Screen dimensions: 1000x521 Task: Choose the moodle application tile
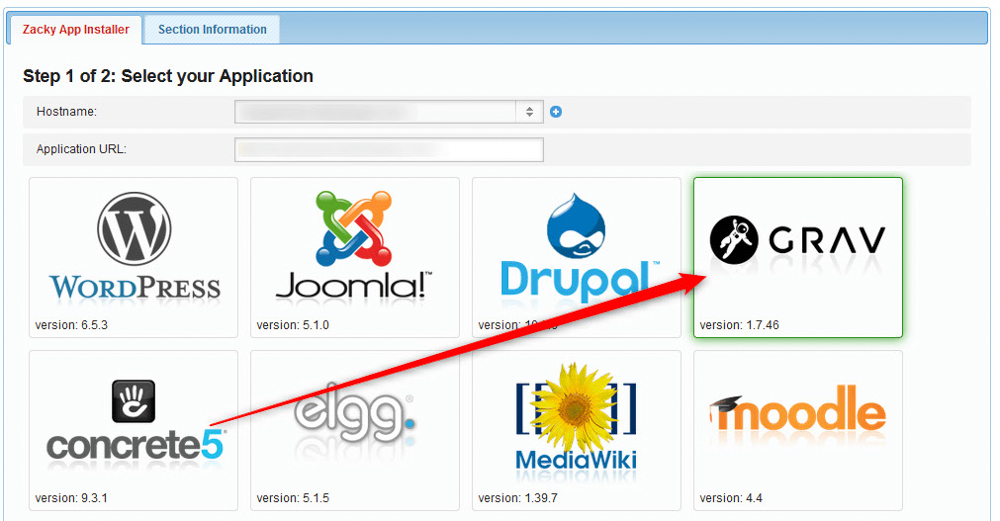(x=798, y=430)
